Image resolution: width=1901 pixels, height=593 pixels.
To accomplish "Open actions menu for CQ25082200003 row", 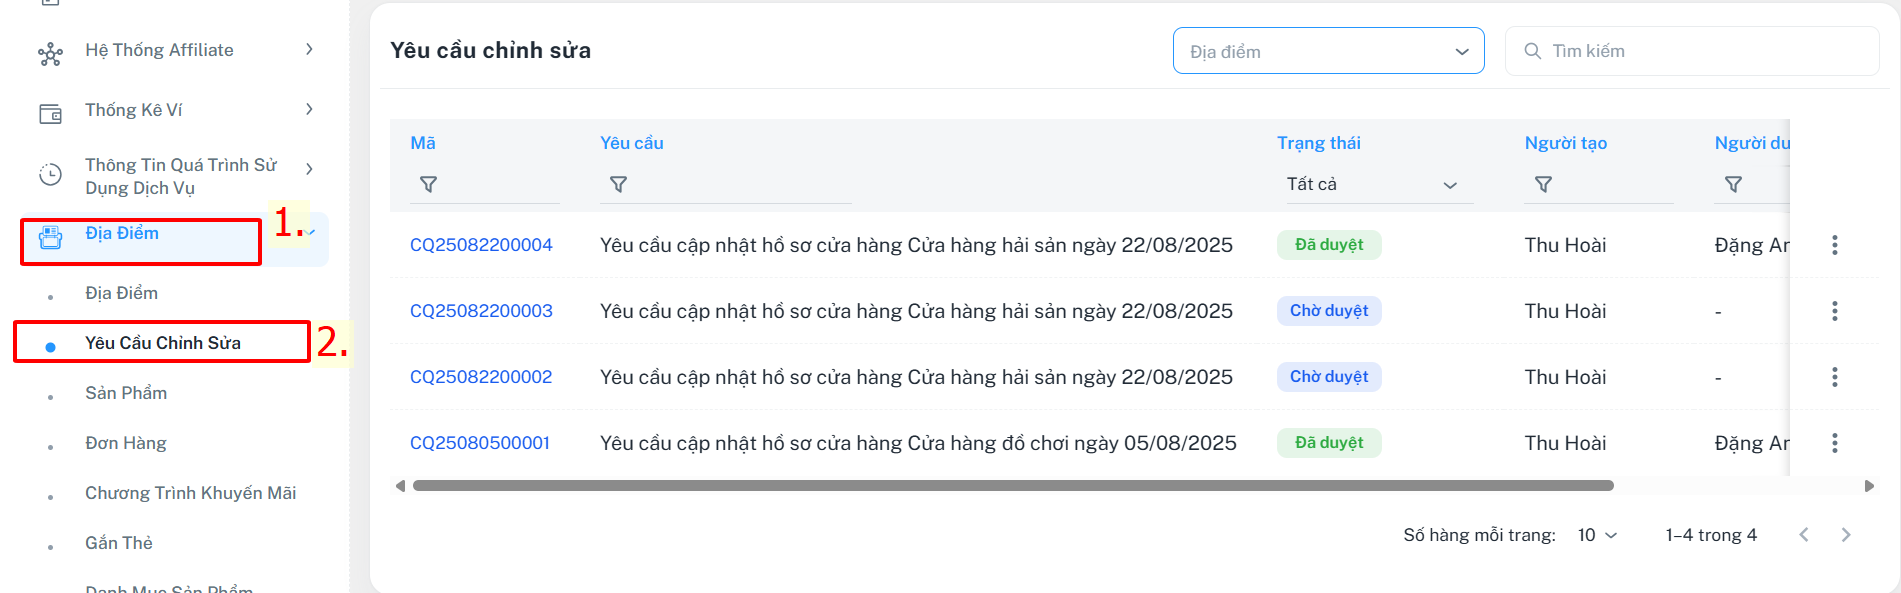I will tap(1834, 311).
